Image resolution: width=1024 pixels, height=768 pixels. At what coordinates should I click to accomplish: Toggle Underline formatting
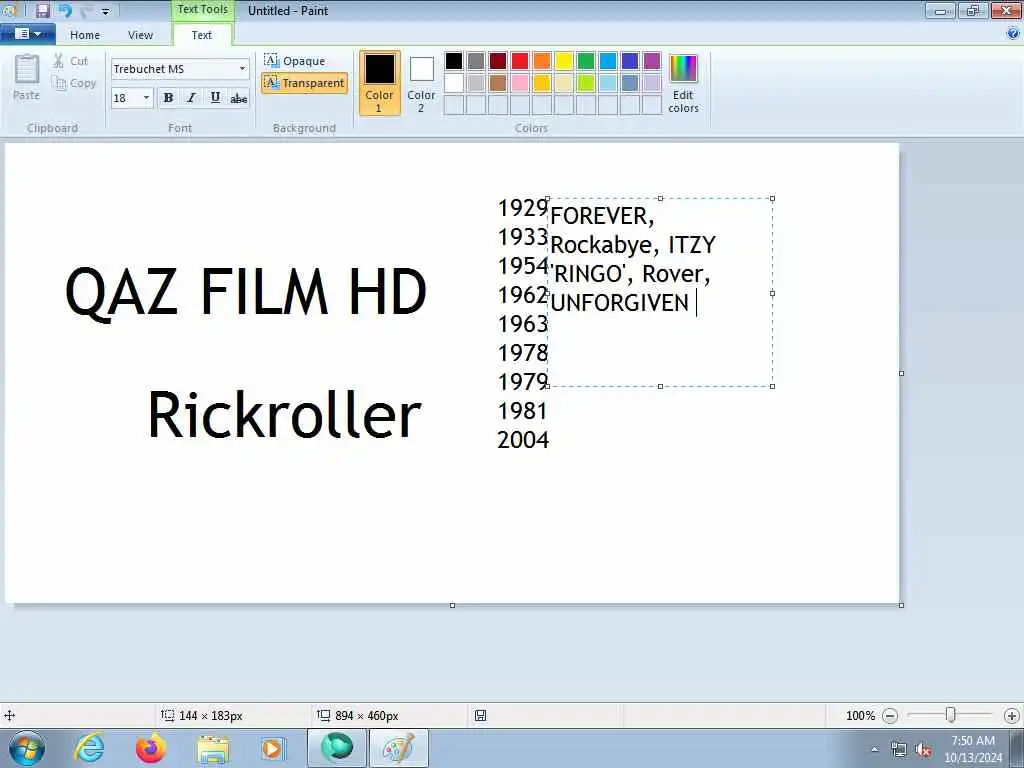tap(215, 98)
